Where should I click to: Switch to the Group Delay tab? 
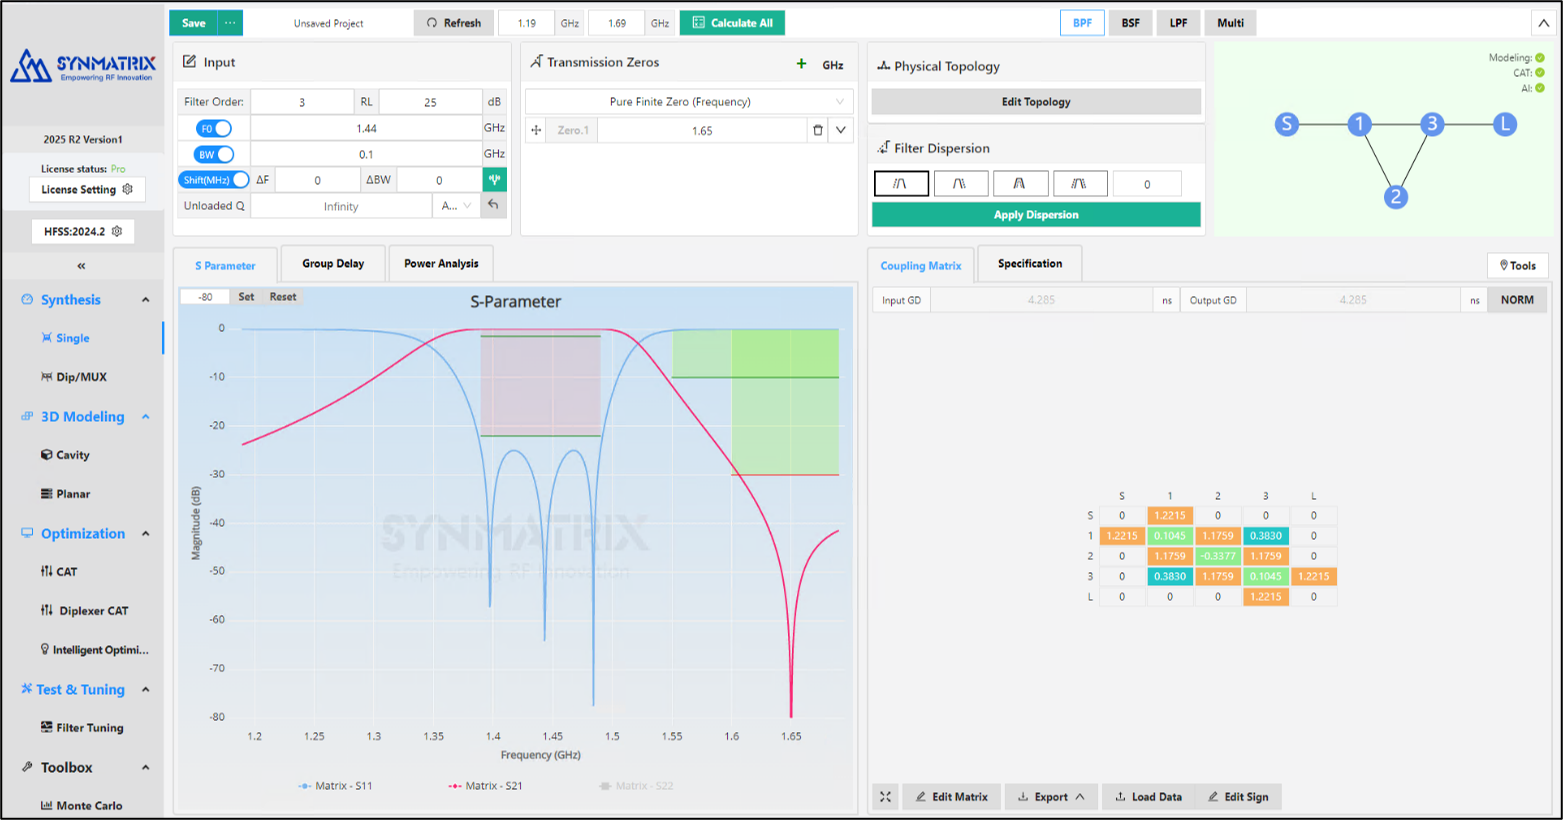(x=333, y=264)
